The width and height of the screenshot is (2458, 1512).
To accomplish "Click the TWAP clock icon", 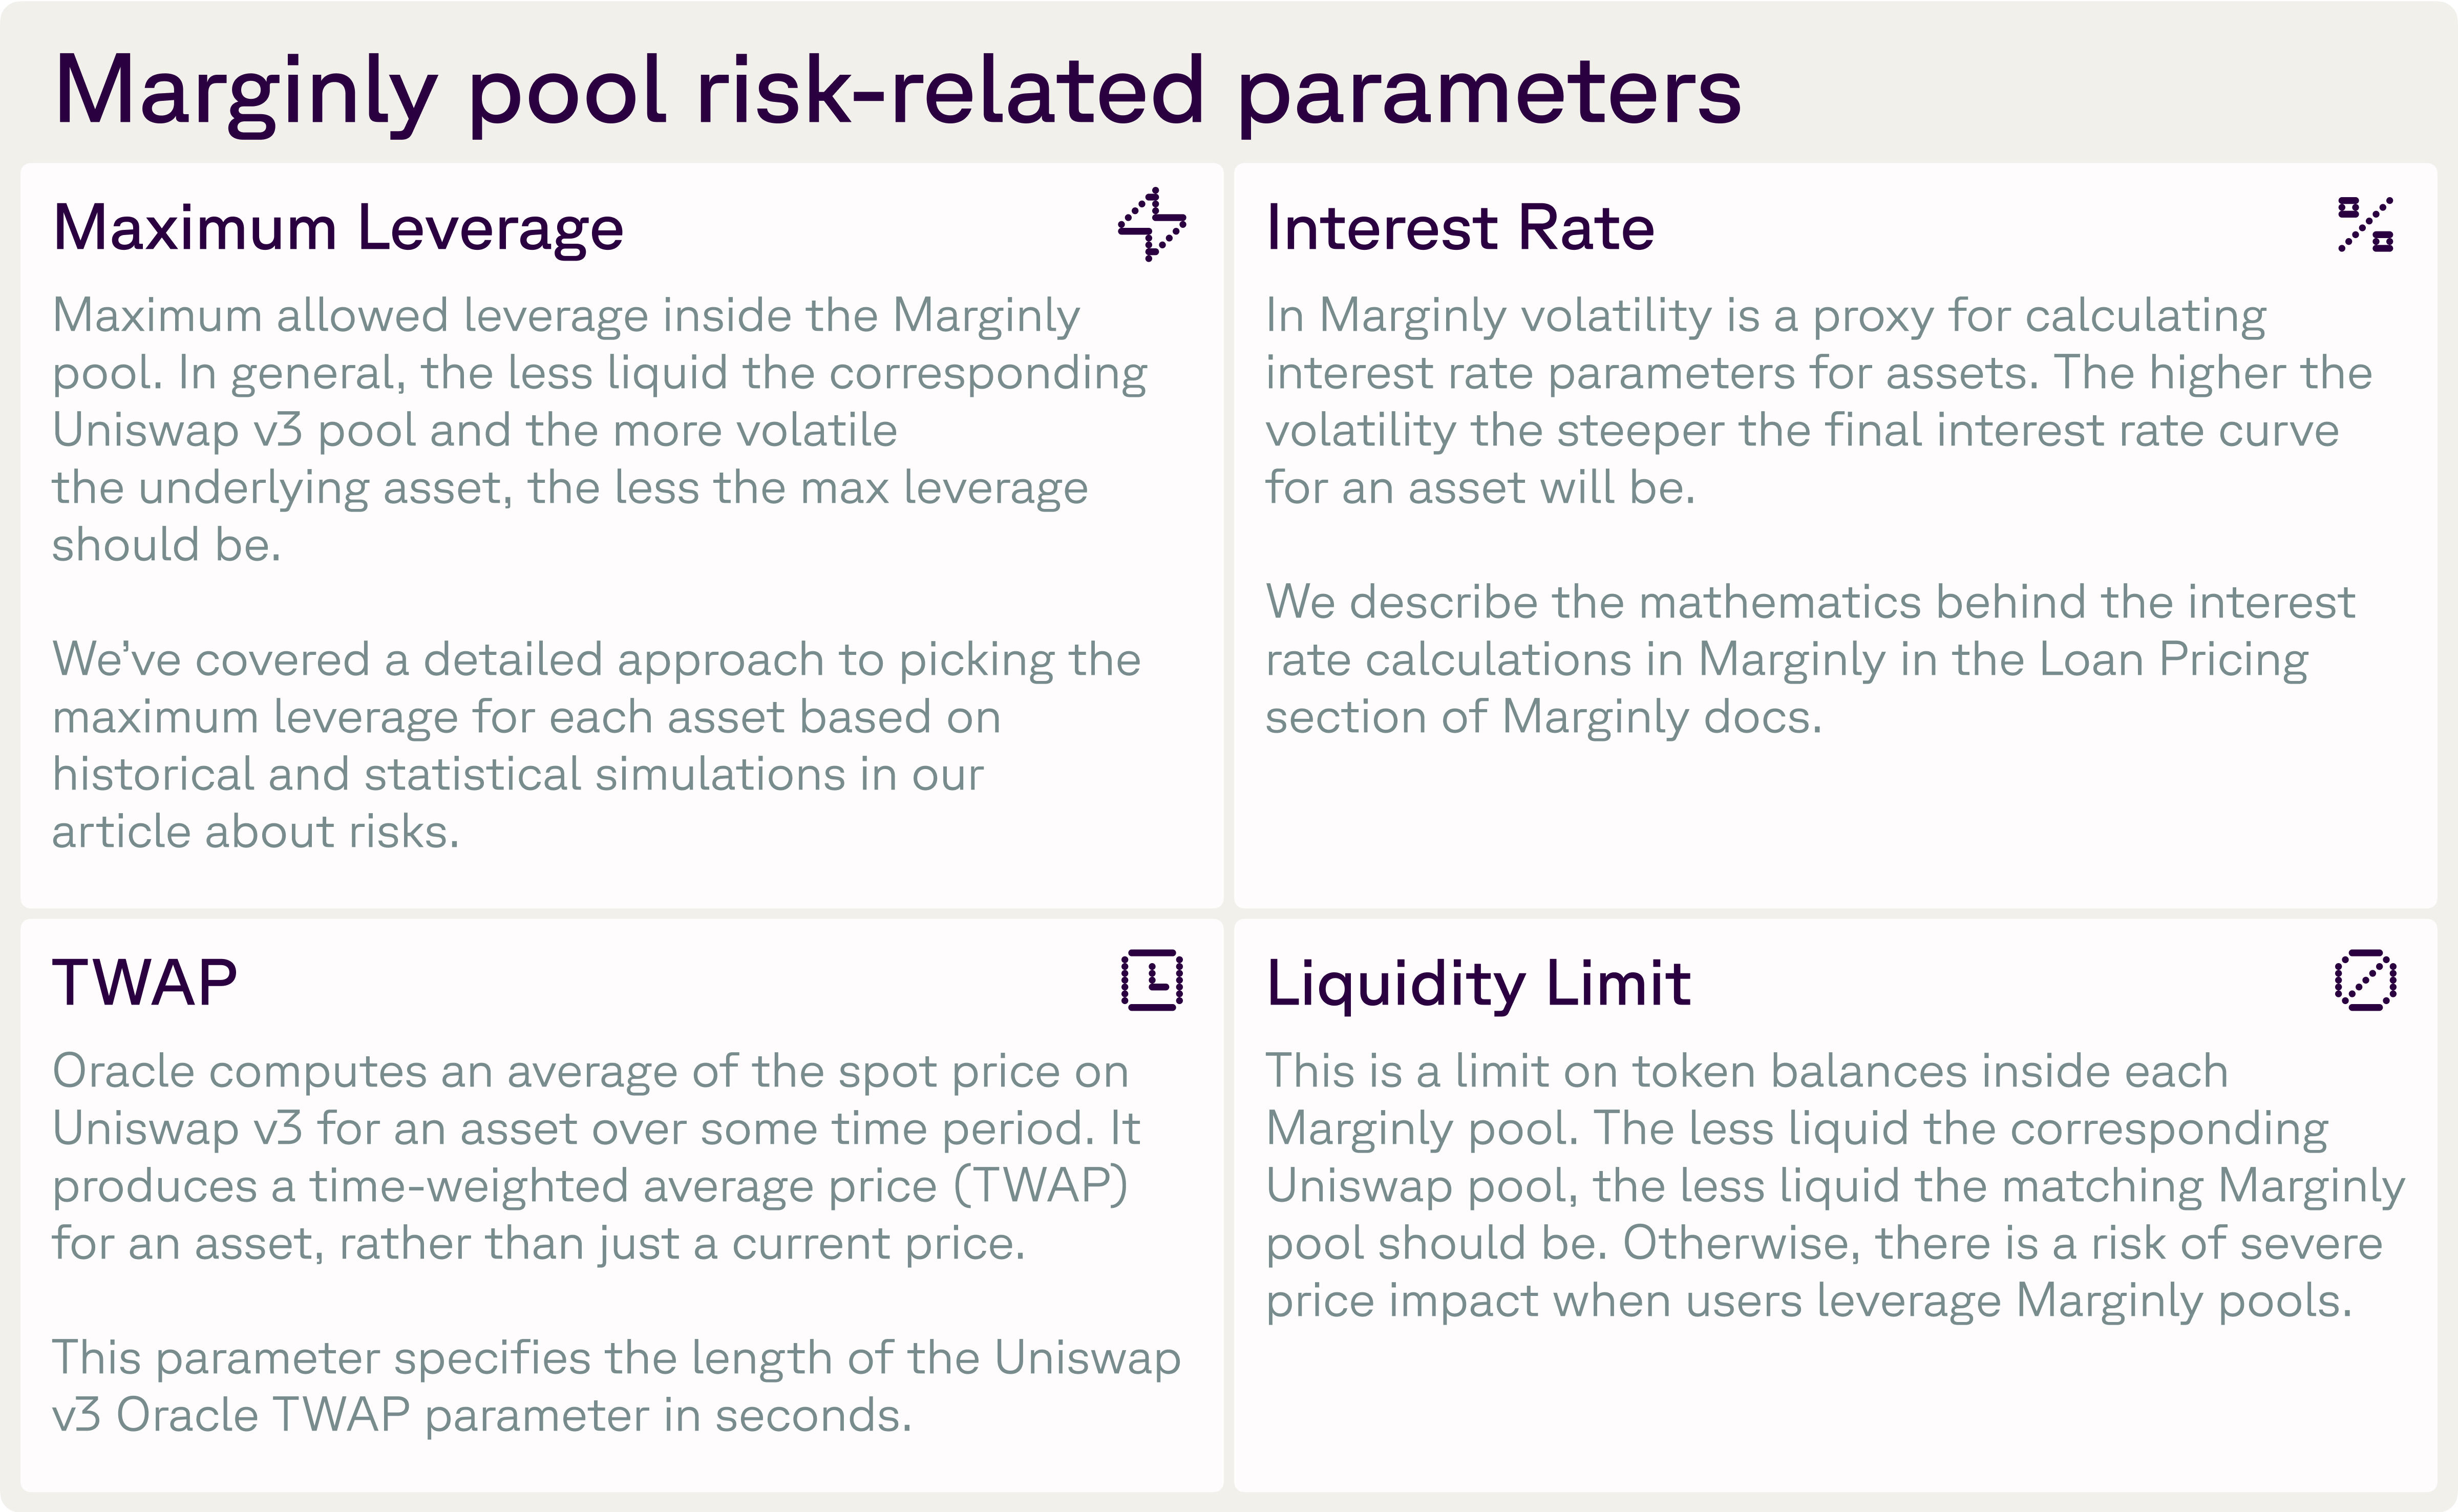I will (x=1152, y=980).
